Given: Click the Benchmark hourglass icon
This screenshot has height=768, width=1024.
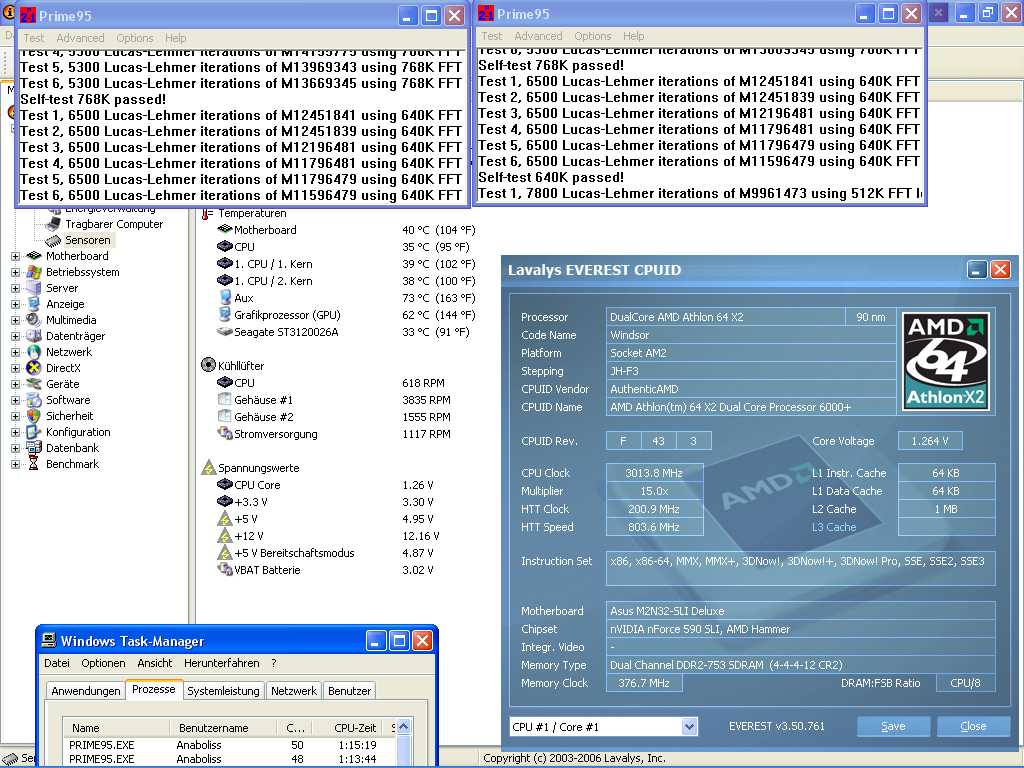Looking at the screenshot, I should pyautogui.click(x=34, y=464).
